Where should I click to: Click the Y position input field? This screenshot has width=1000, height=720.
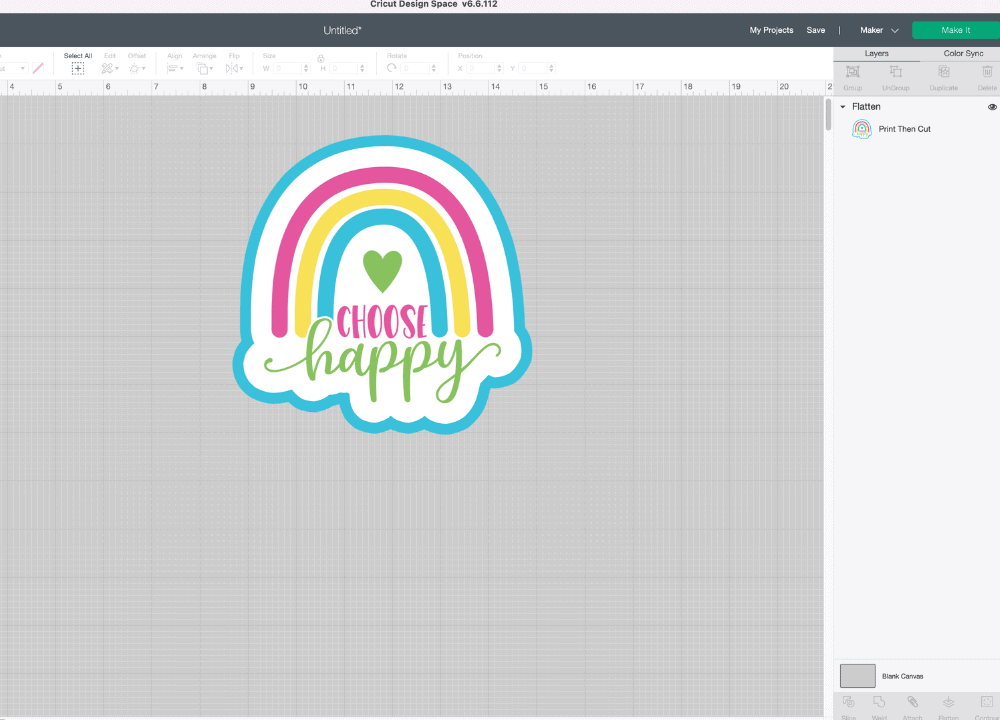533,68
